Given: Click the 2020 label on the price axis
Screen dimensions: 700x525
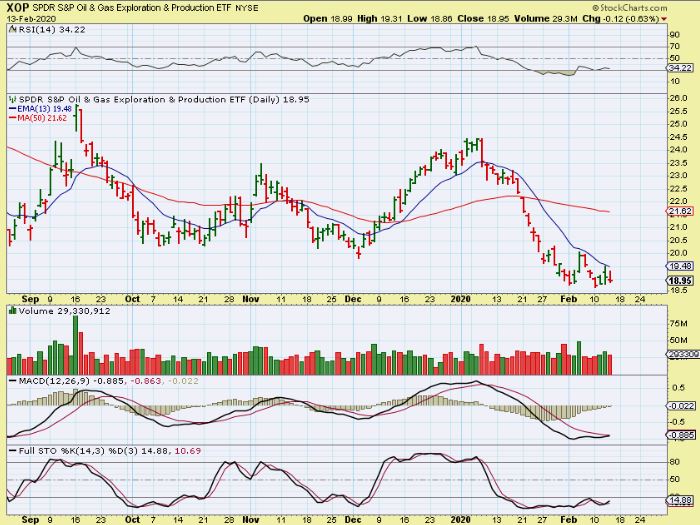Looking at the screenshot, I should pyautogui.click(x=460, y=299).
